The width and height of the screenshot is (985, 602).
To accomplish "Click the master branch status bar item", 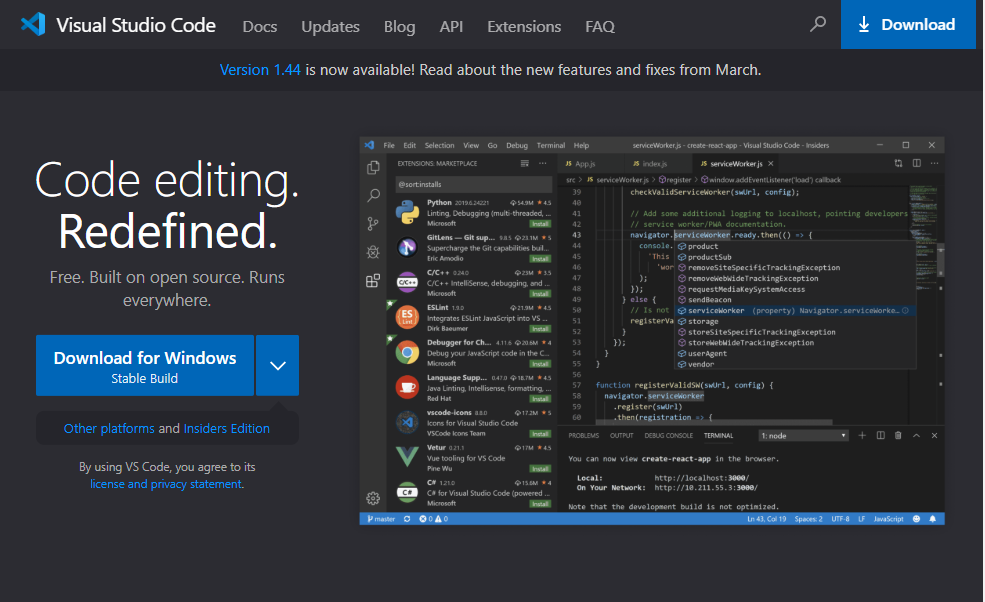I will click(381, 519).
